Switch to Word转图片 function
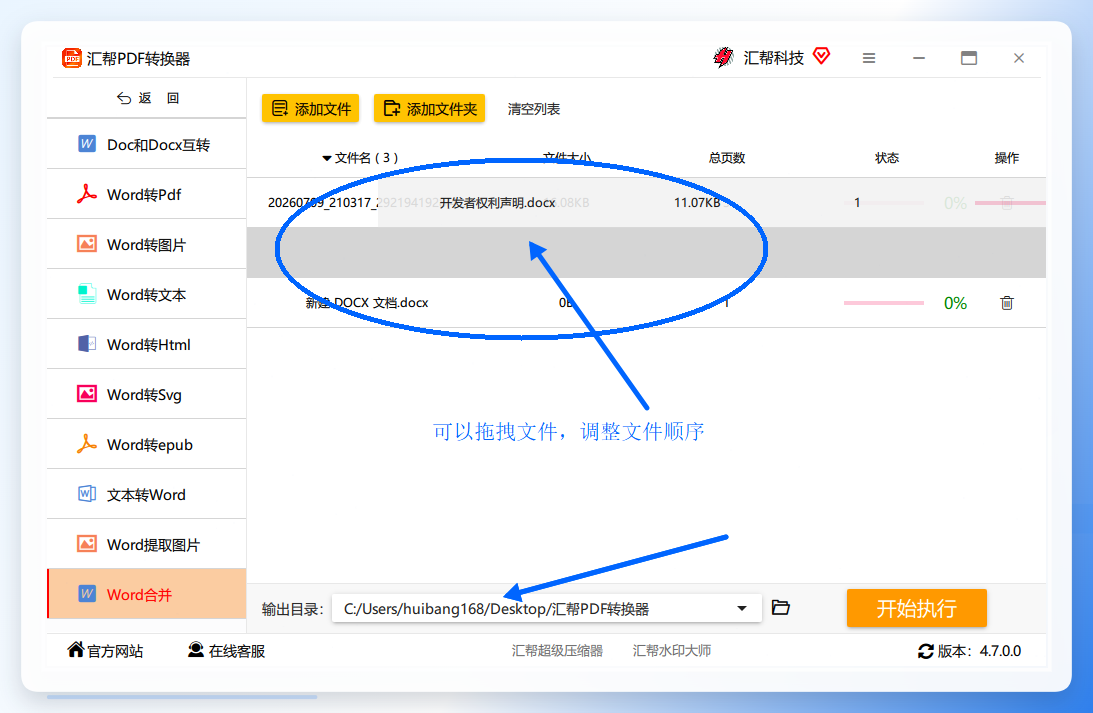The image size is (1093, 713). click(x=147, y=245)
